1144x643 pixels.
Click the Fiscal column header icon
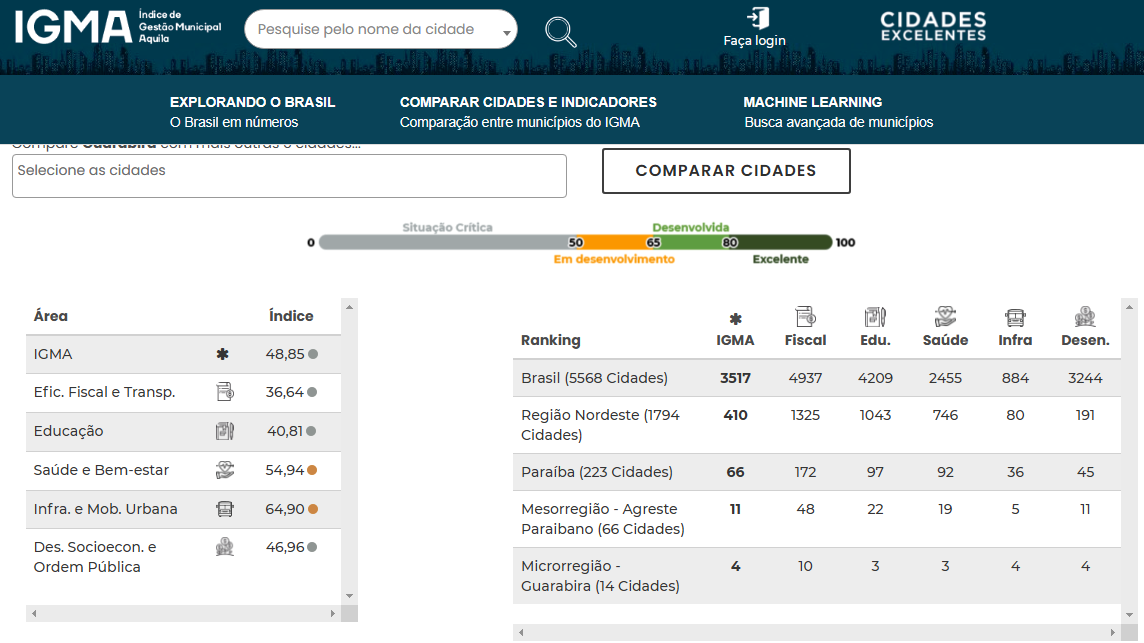click(x=805, y=317)
